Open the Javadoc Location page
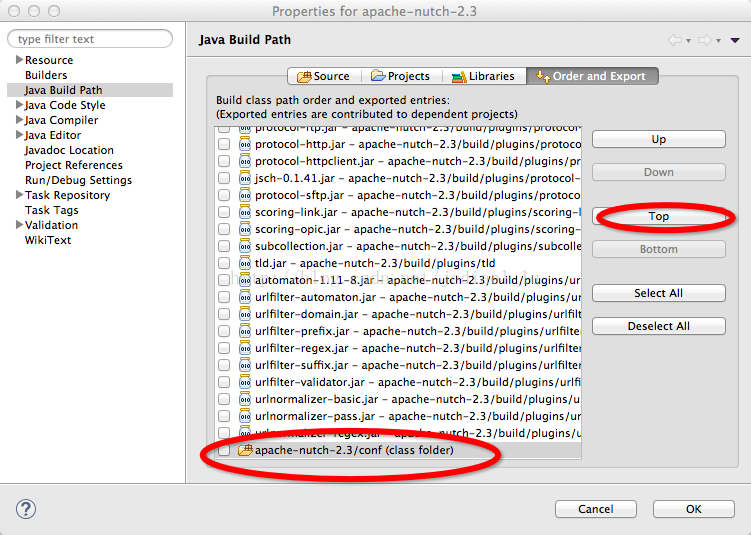The image size is (751, 535). (69, 150)
